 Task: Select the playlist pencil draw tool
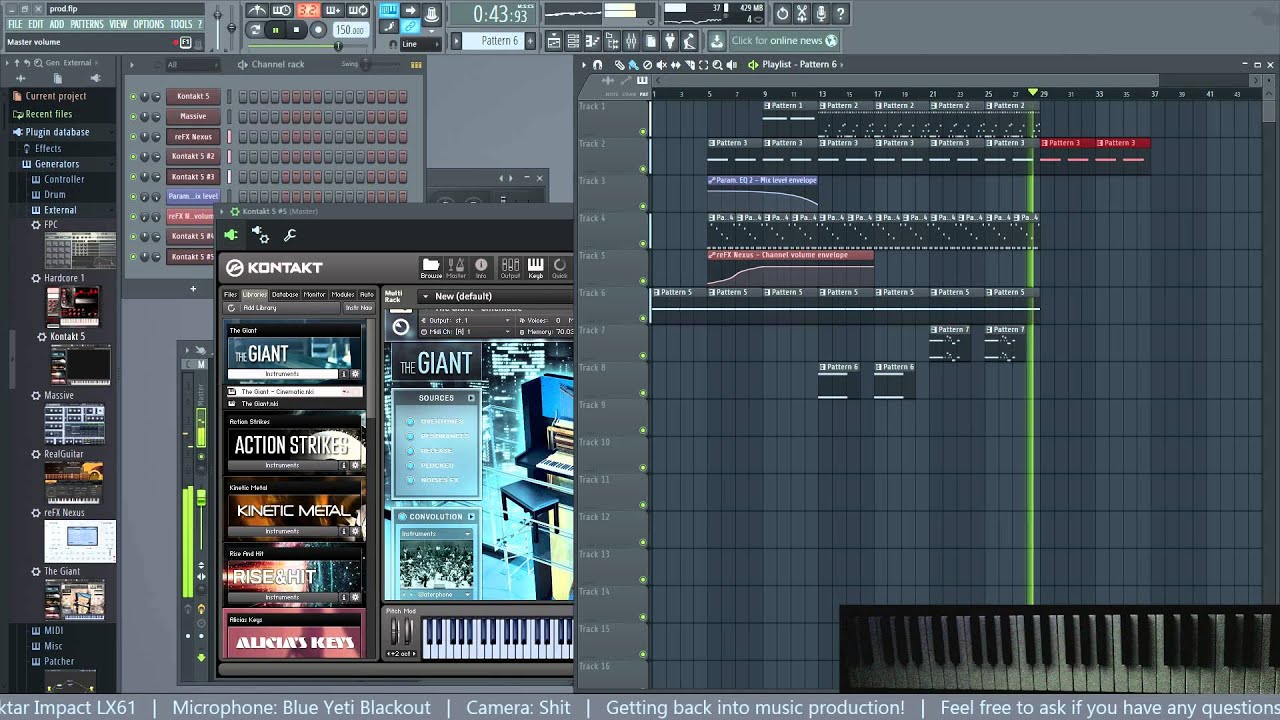tap(619, 64)
